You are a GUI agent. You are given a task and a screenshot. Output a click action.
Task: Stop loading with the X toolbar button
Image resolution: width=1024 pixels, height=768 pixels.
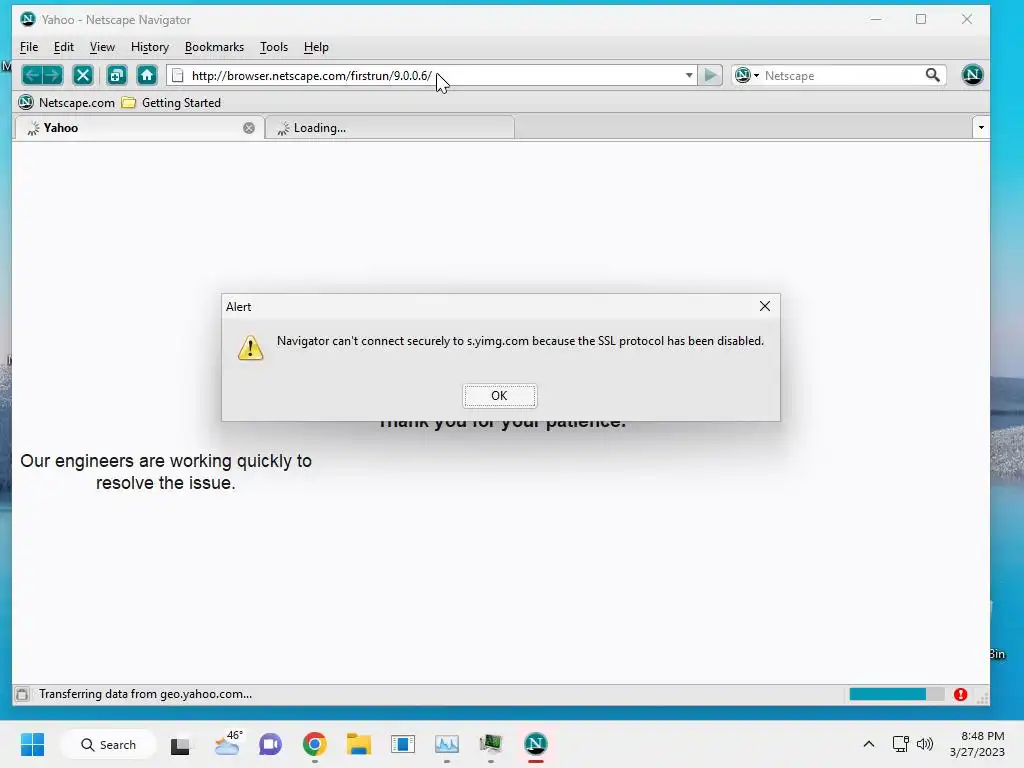click(83, 76)
